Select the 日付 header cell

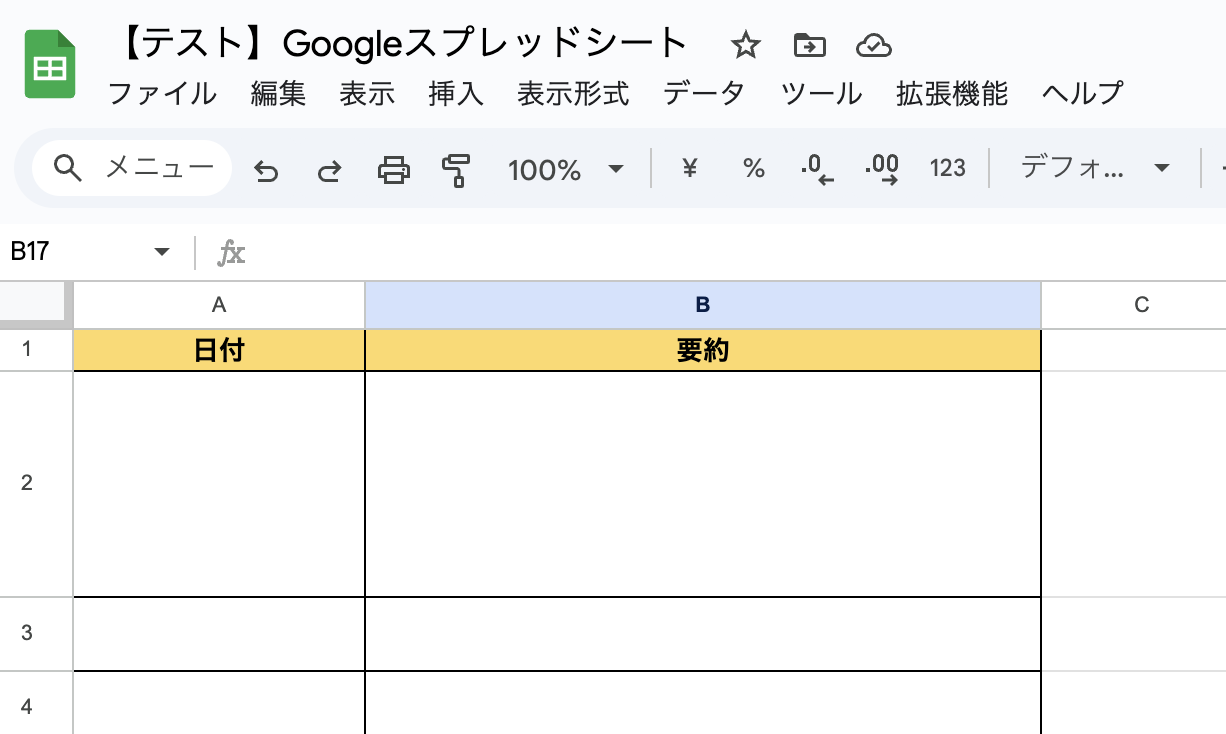tap(219, 350)
